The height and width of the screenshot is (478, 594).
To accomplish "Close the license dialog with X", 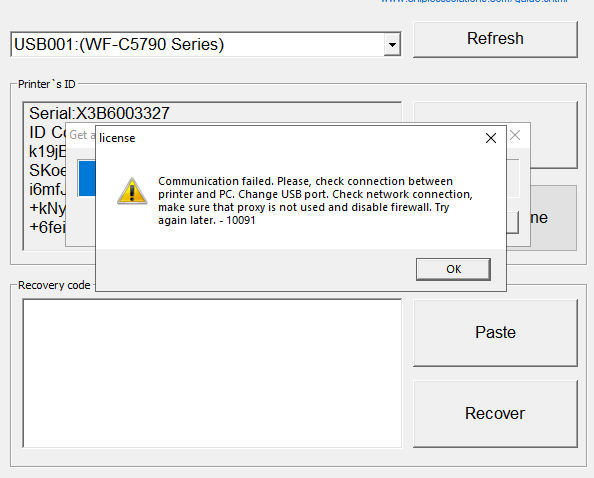I will (491, 138).
